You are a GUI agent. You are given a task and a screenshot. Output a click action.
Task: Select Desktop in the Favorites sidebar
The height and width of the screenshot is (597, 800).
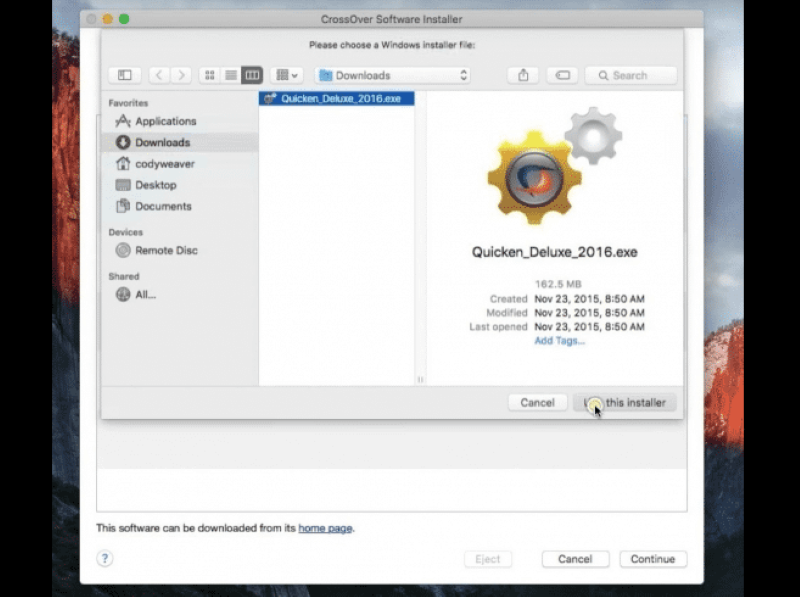[155, 185]
